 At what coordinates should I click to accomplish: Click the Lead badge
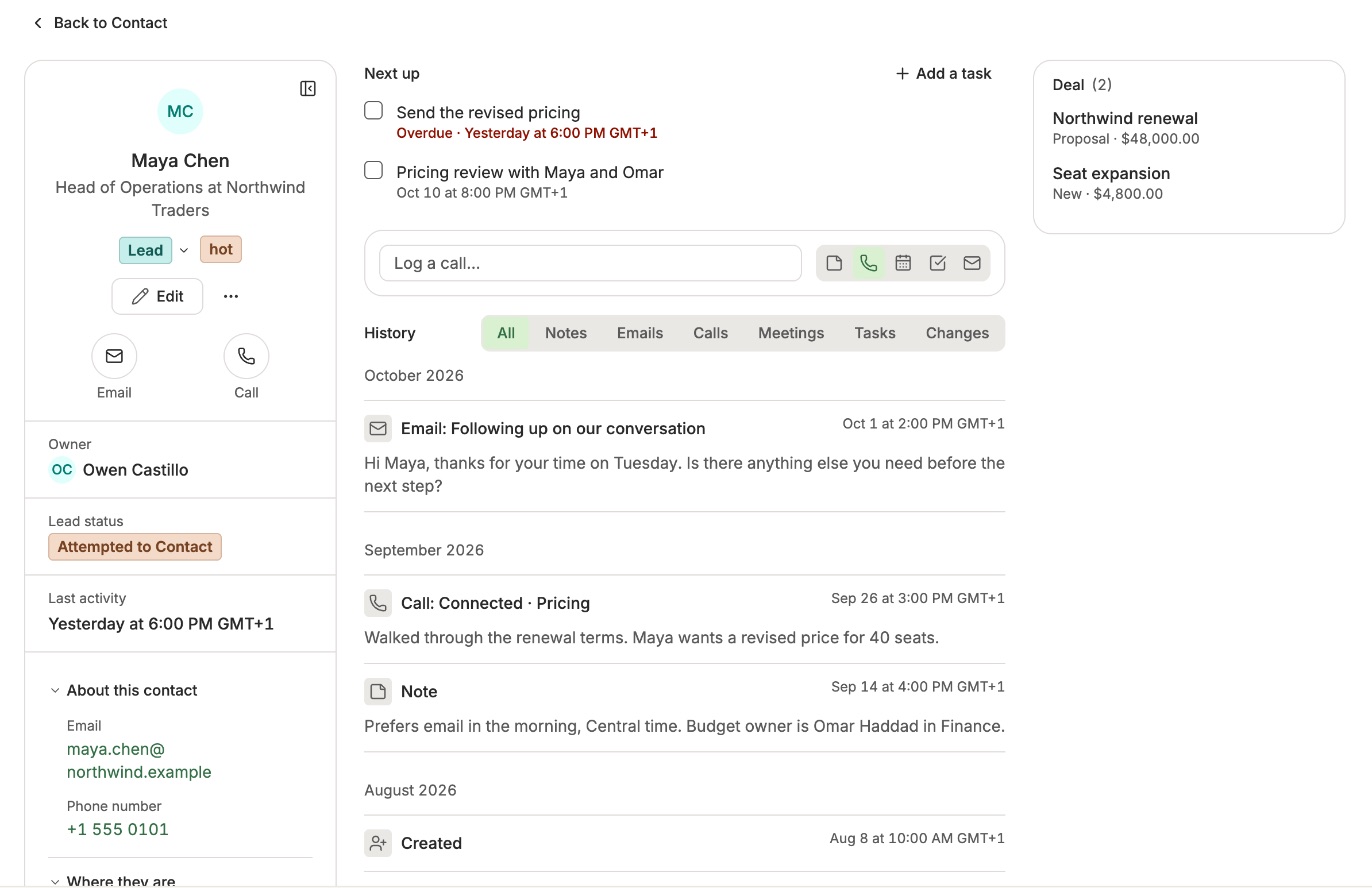click(145, 250)
